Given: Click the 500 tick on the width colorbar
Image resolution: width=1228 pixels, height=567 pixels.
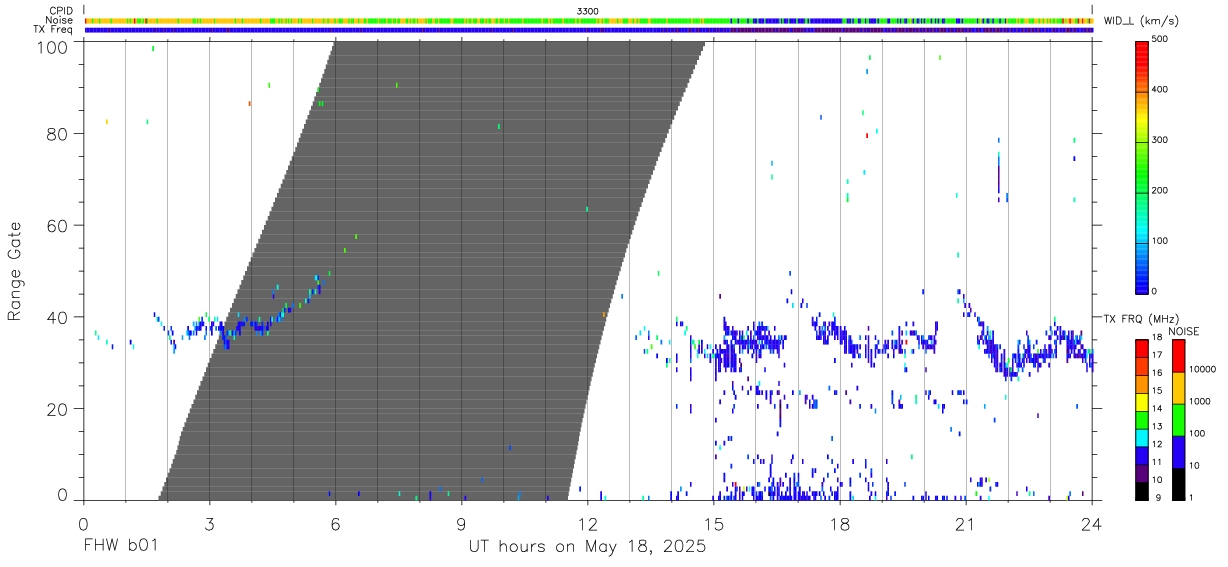Looking at the screenshot, I should (1160, 40).
